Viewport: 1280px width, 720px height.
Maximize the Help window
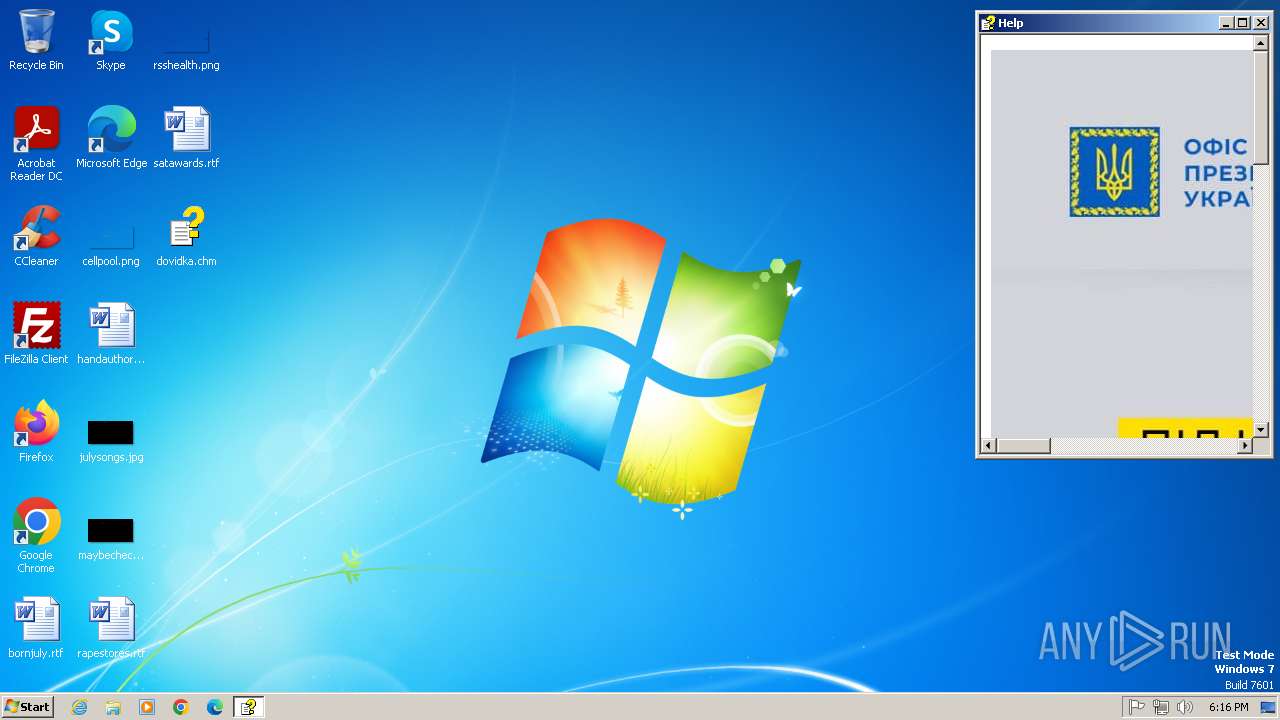[x=1242, y=23]
